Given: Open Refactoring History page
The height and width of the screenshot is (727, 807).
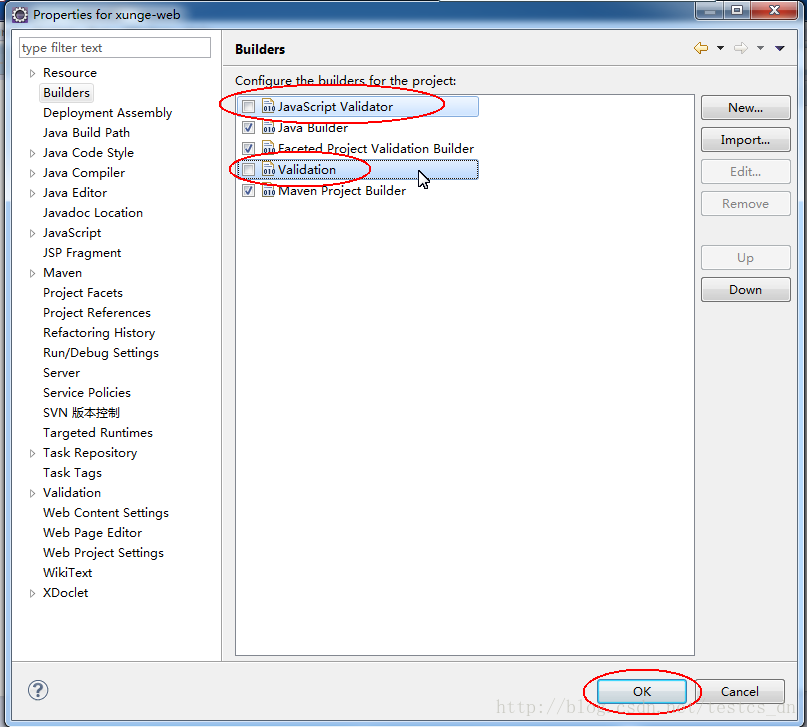Looking at the screenshot, I should pyautogui.click(x=99, y=333).
